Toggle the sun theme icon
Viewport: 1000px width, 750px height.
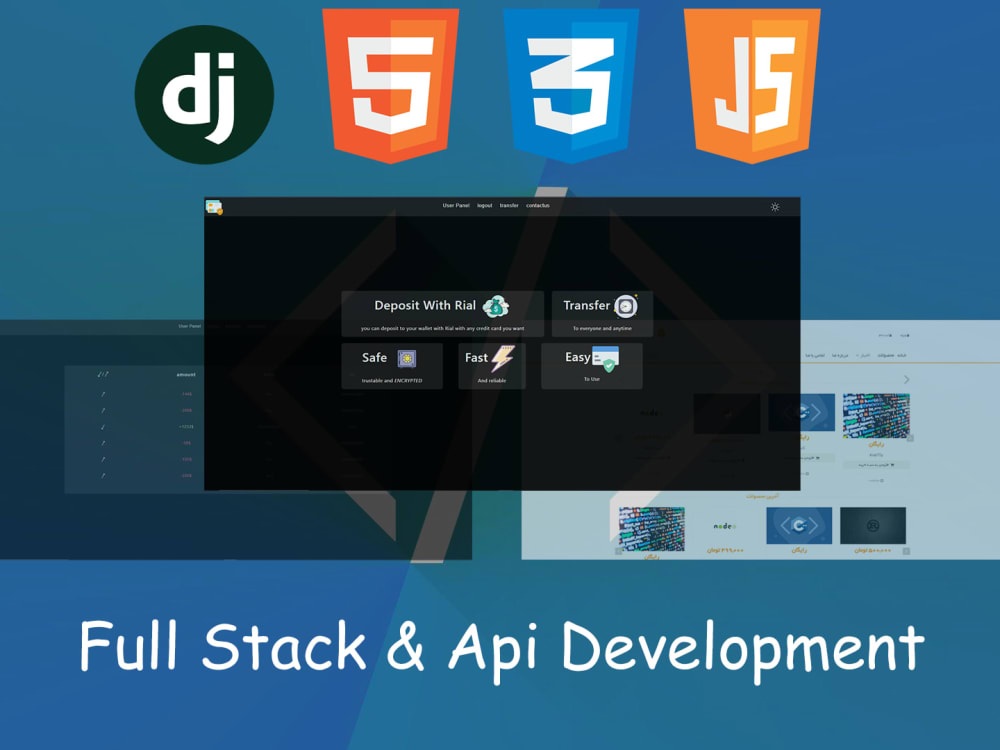click(x=775, y=207)
